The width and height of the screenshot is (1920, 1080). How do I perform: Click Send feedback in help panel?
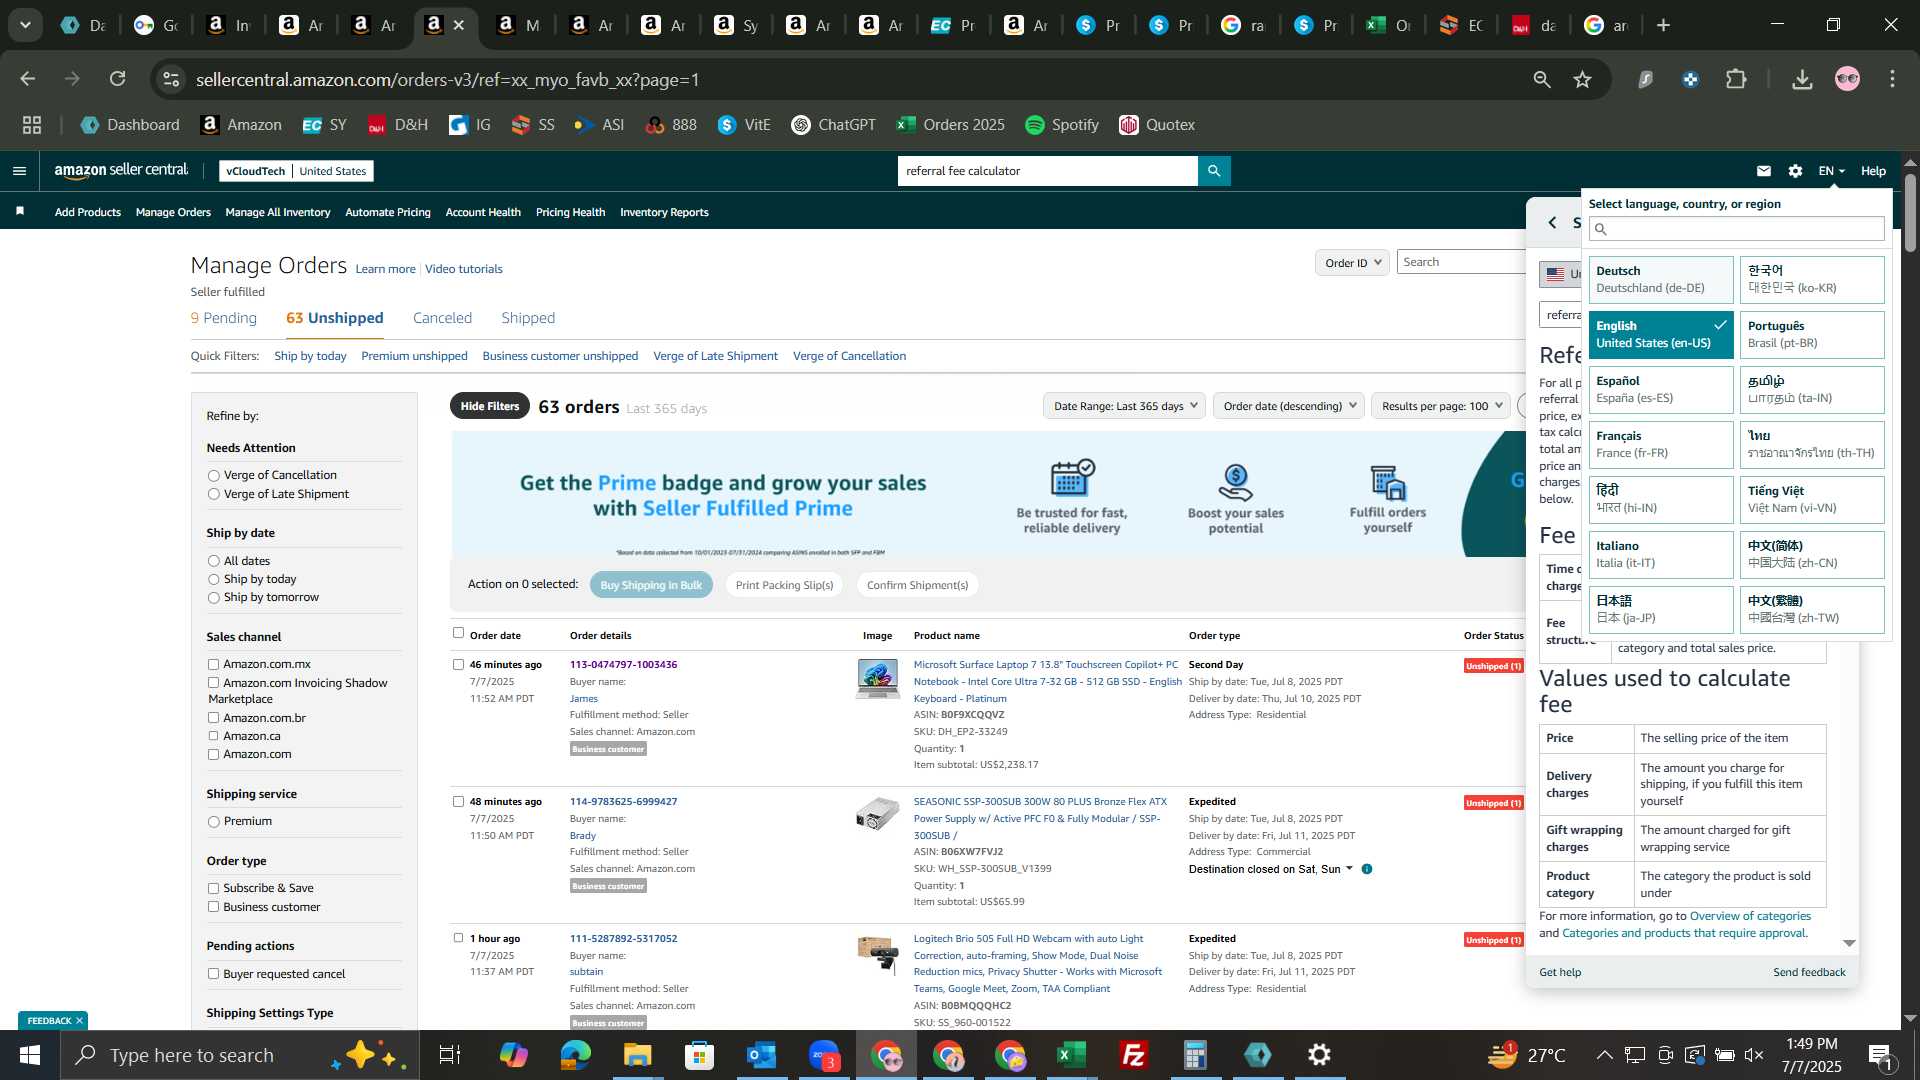(x=1809, y=972)
